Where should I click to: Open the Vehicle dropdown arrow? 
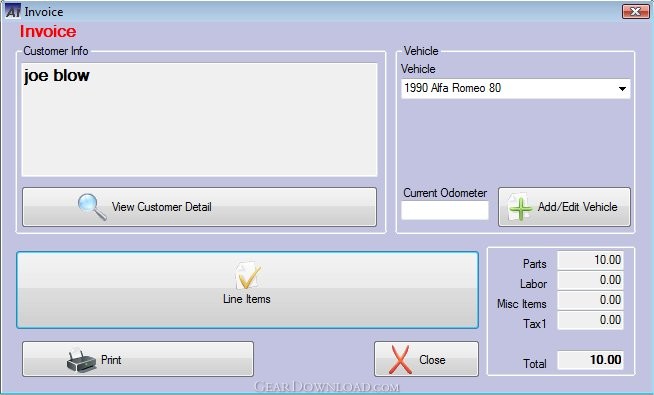622,88
